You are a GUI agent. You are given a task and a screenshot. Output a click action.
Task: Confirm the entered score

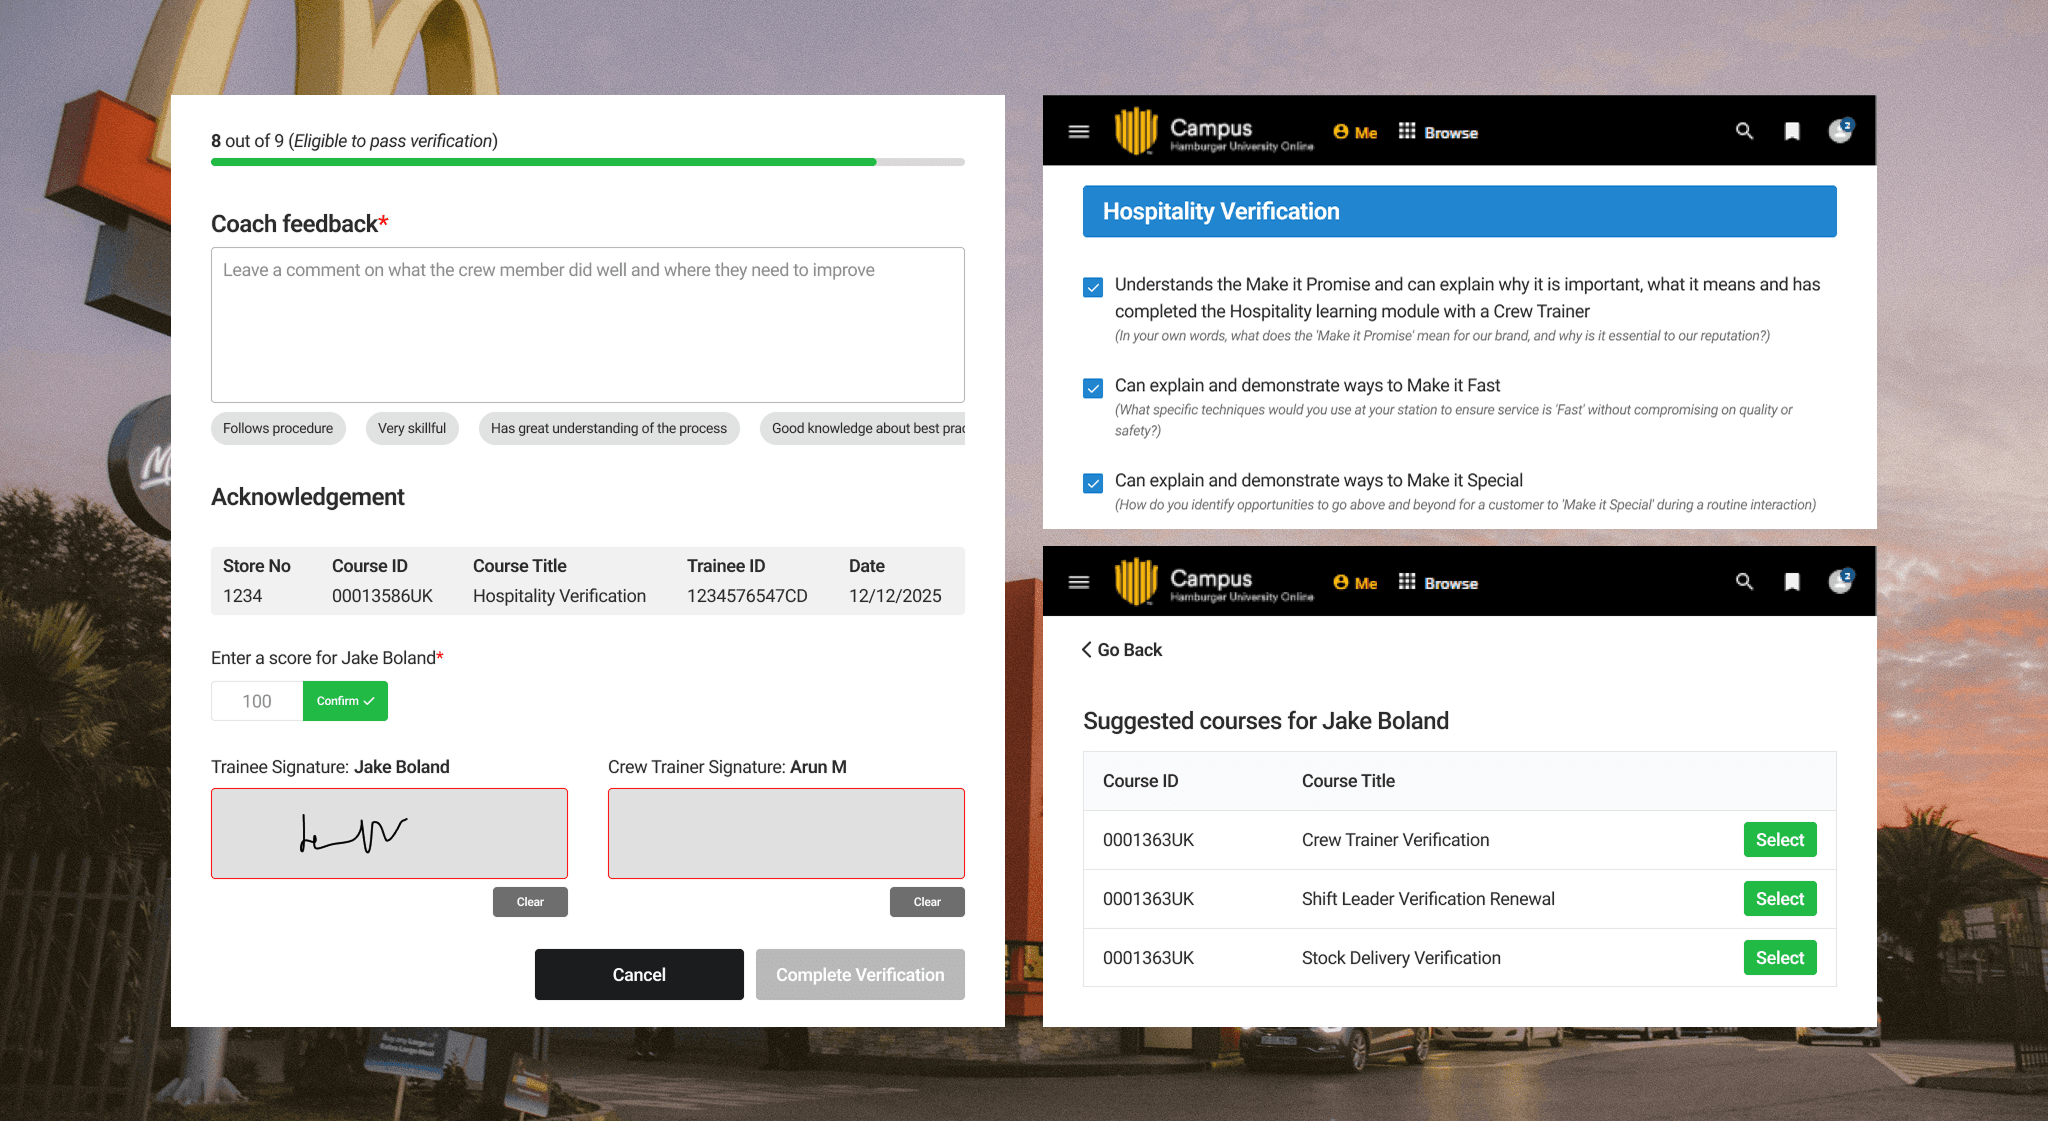pyautogui.click(x=345, y=701)
